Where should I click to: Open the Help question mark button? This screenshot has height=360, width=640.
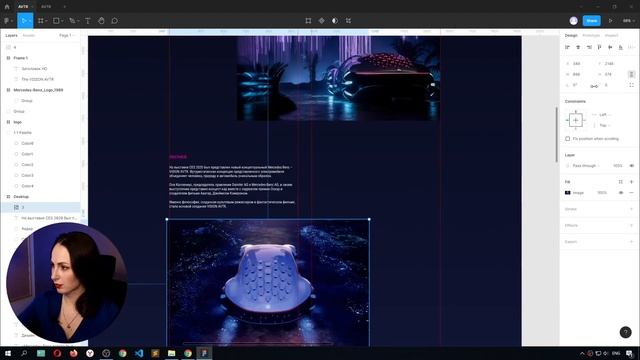coord(625,332)
